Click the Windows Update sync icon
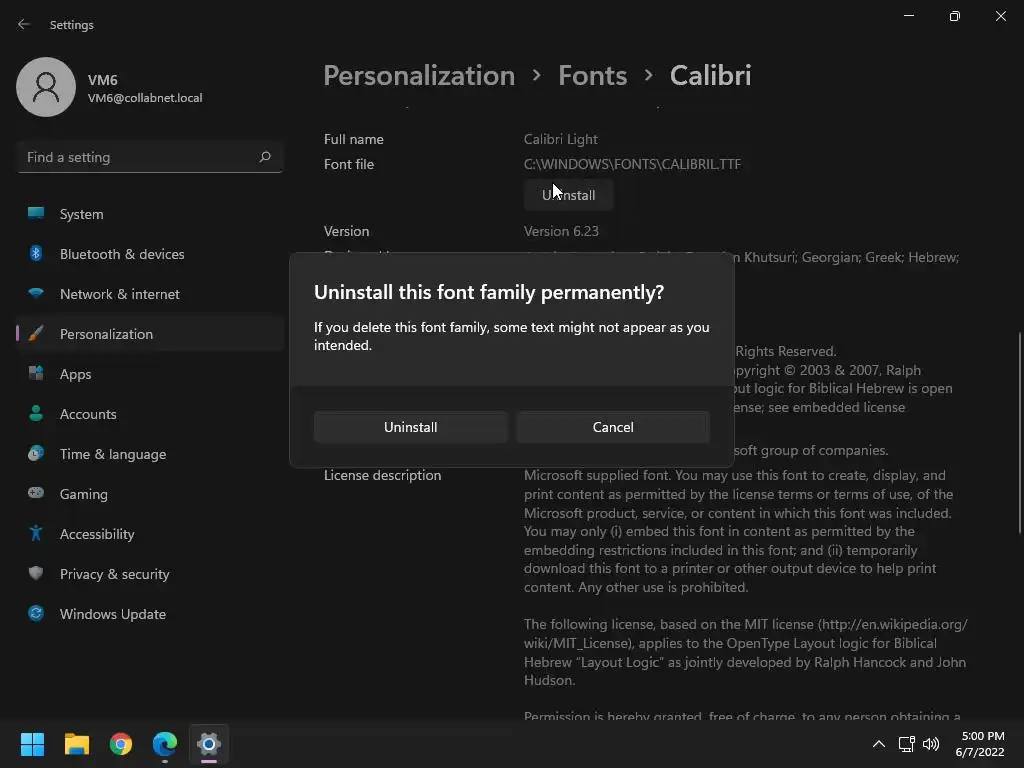The height and width of the screenshot is (768, 1024). pos(36,614)
